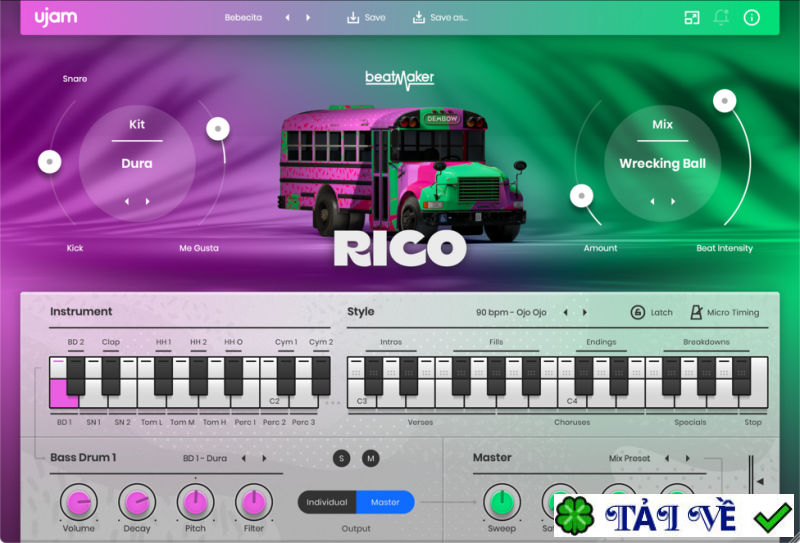
Task: Switch to next Mix after Wrecking Ball
Action: point(672,201)
